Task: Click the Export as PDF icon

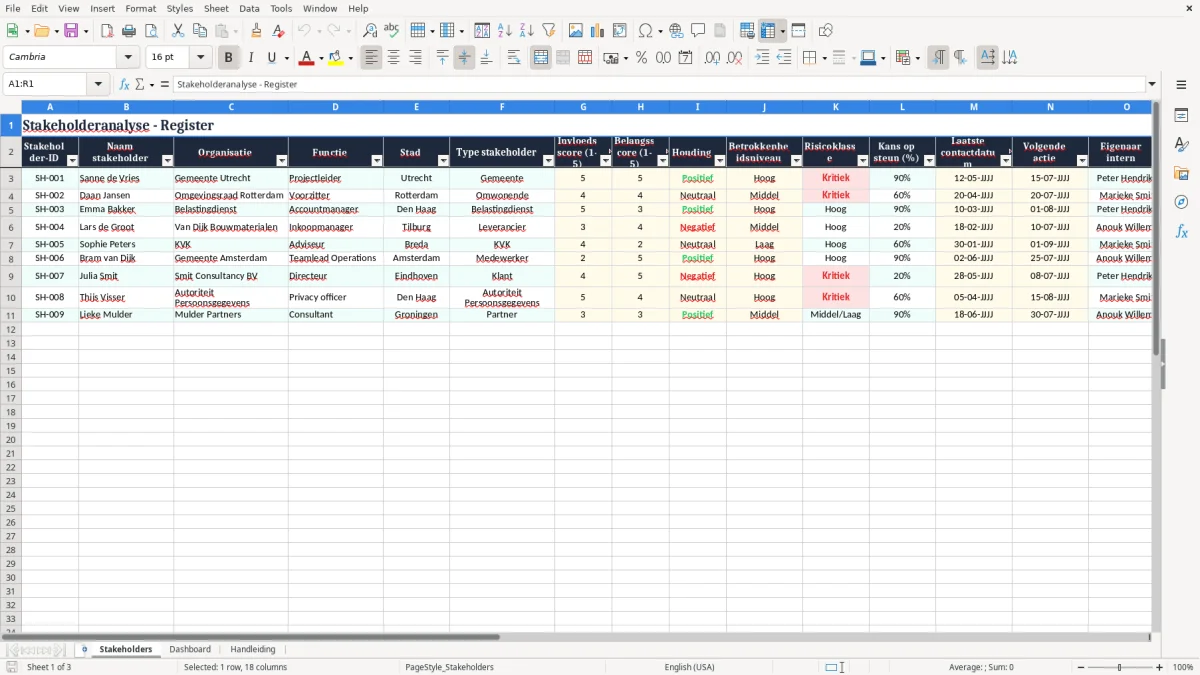Action: (x=107, y=31)
